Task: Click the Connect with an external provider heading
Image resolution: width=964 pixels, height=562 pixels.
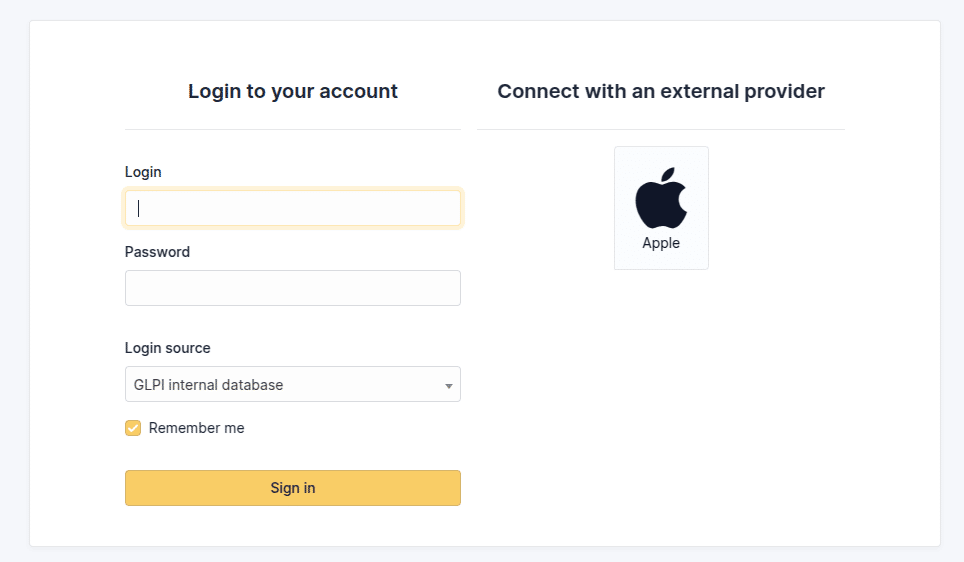Action: pyautogui.click(x=661, y=91)
